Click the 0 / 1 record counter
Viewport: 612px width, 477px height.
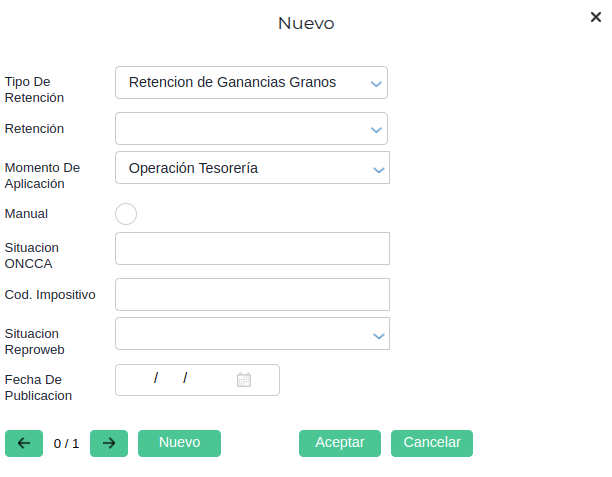click(x=66, y=443)
